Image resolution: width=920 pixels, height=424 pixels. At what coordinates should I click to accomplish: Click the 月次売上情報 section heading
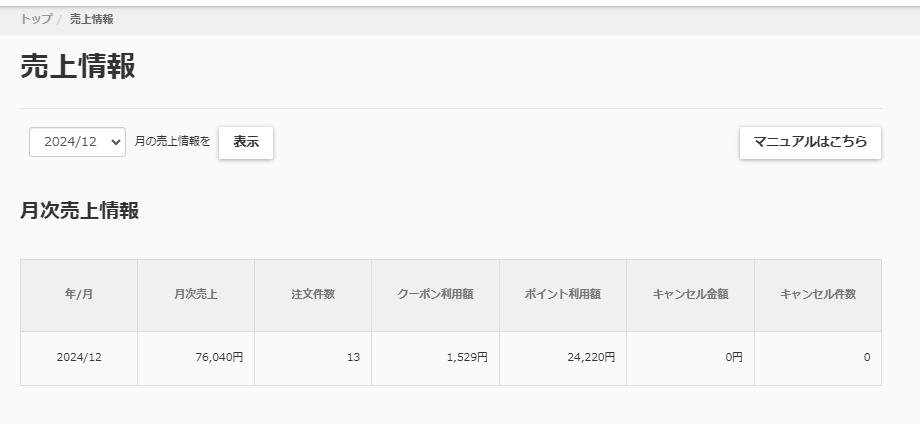(79, 211)
